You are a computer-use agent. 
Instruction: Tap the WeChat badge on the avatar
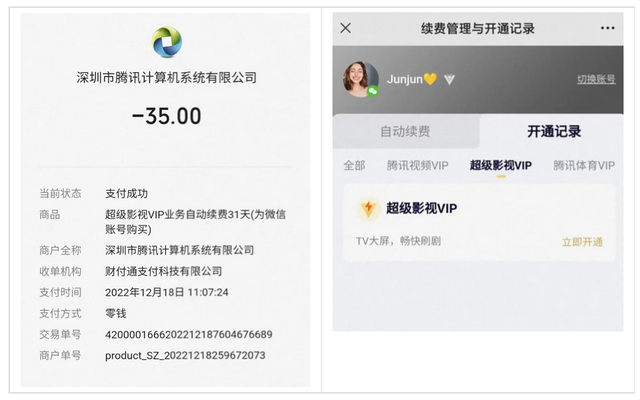click(373, 91)
